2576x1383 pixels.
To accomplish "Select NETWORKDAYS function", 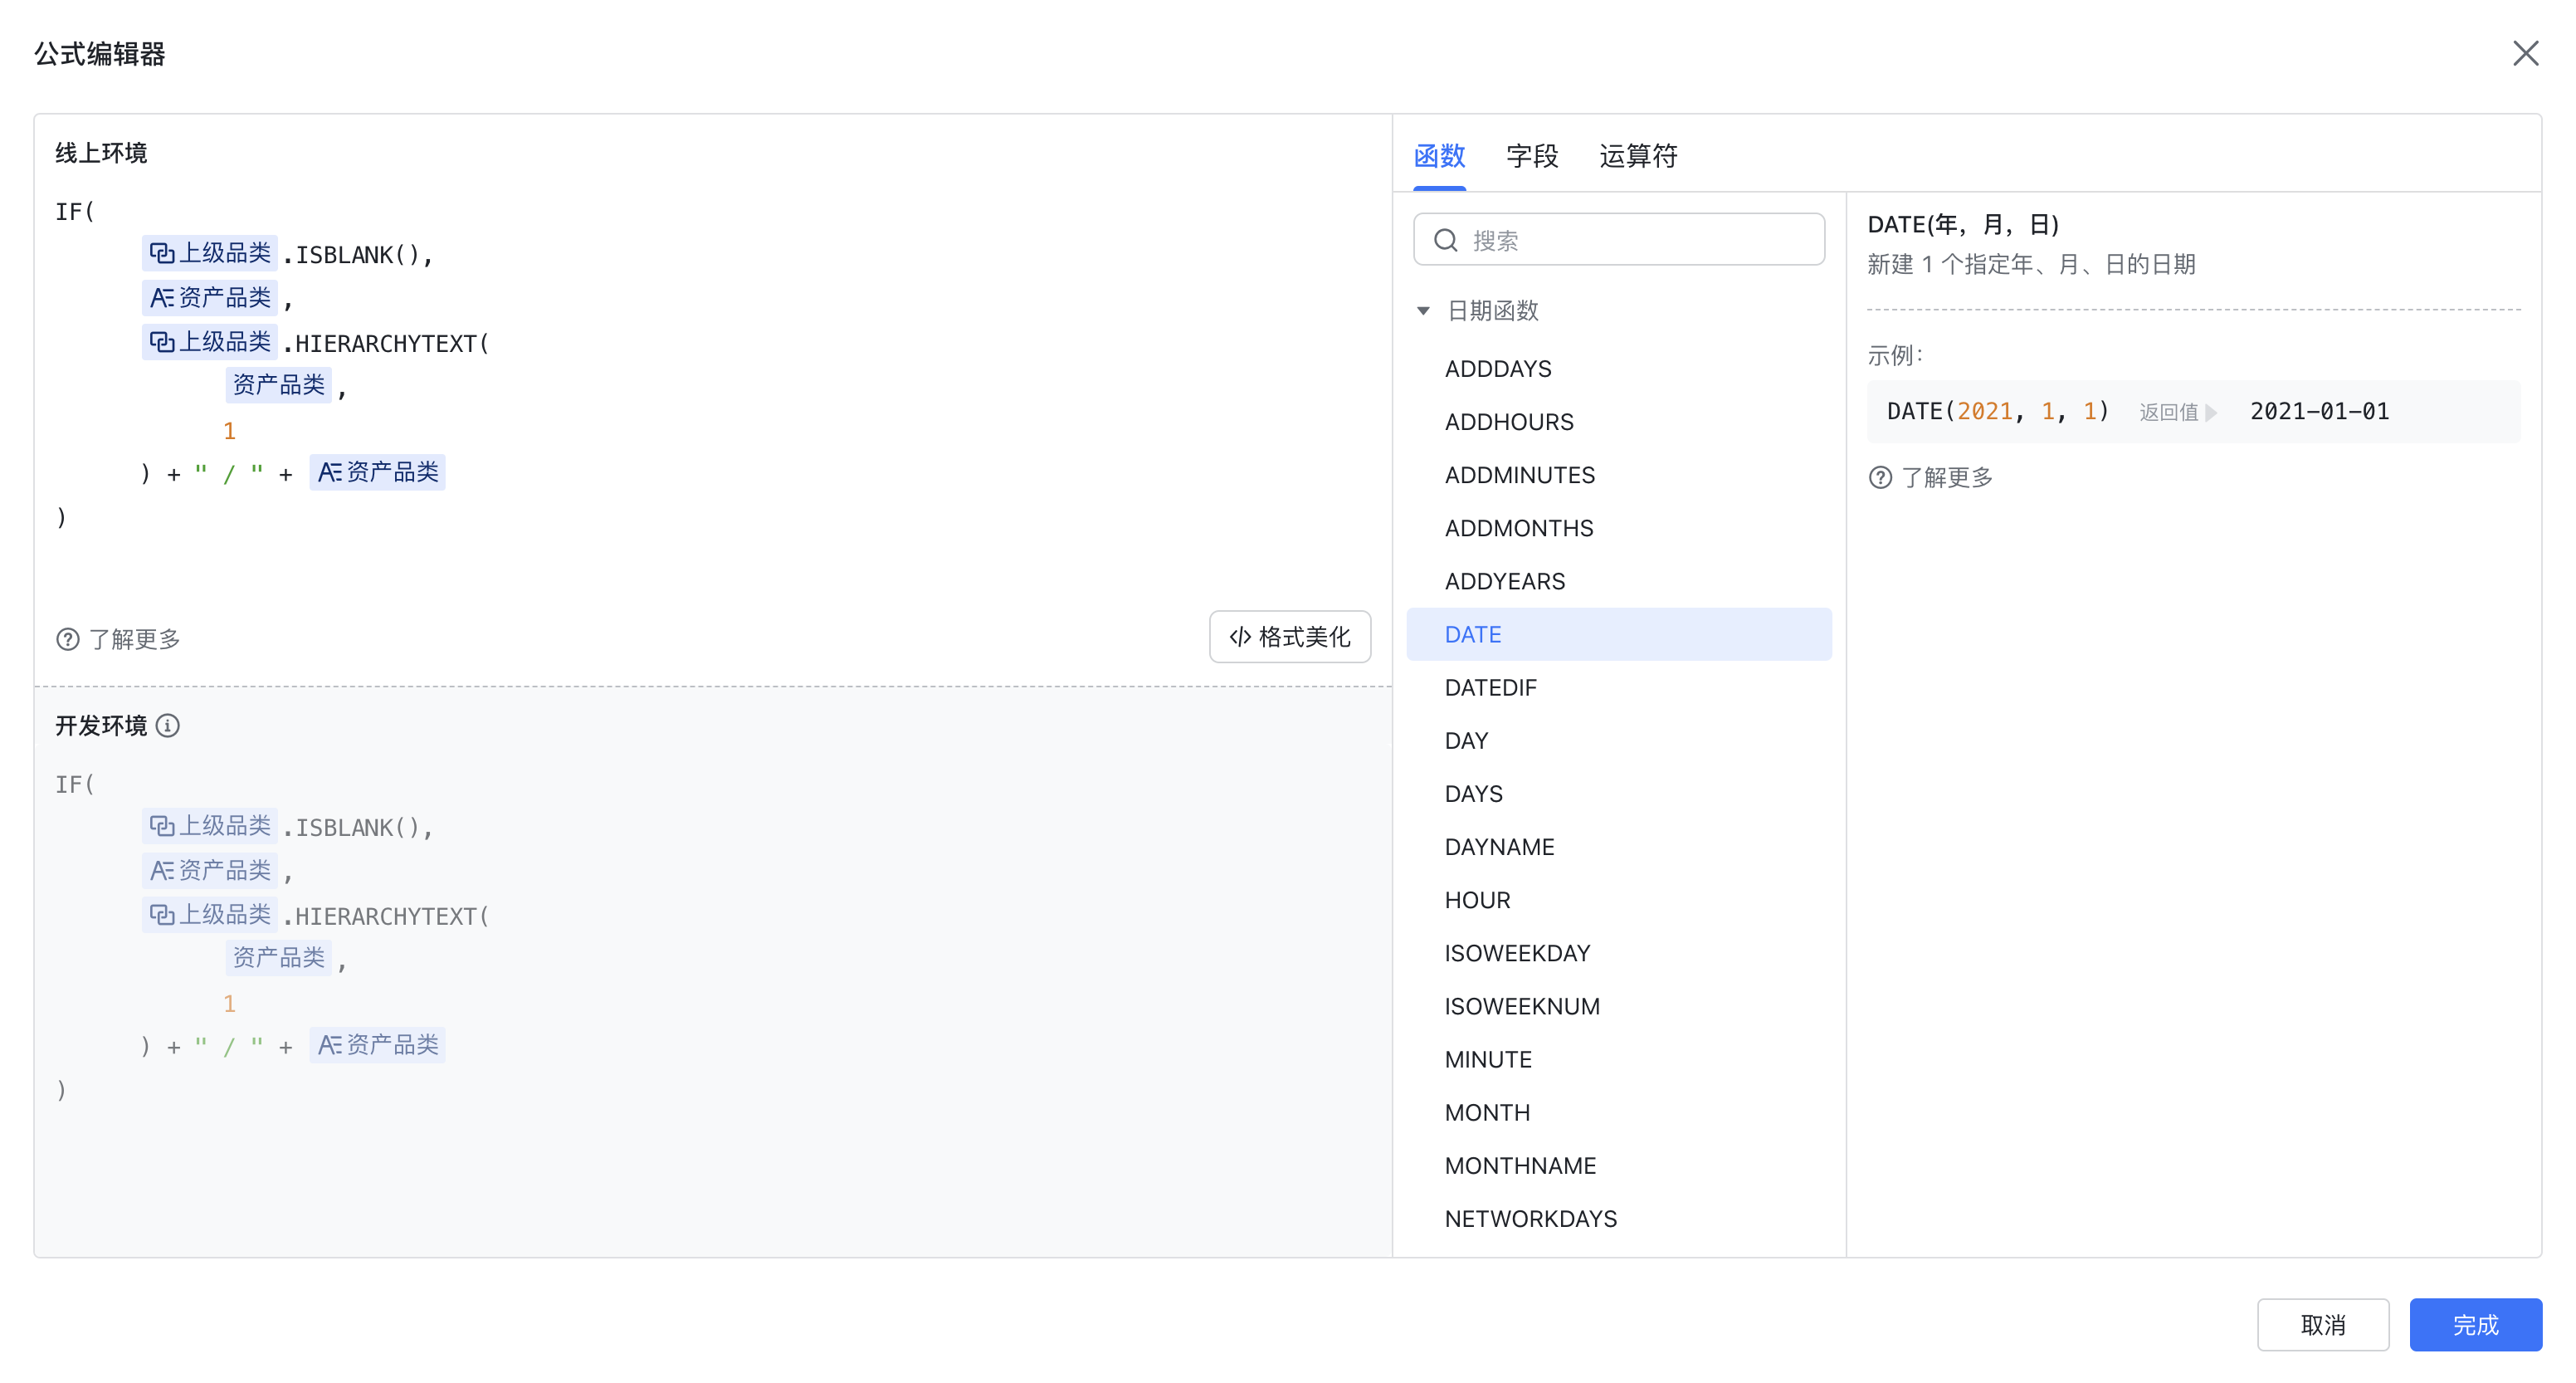I will [1619, 1218].
